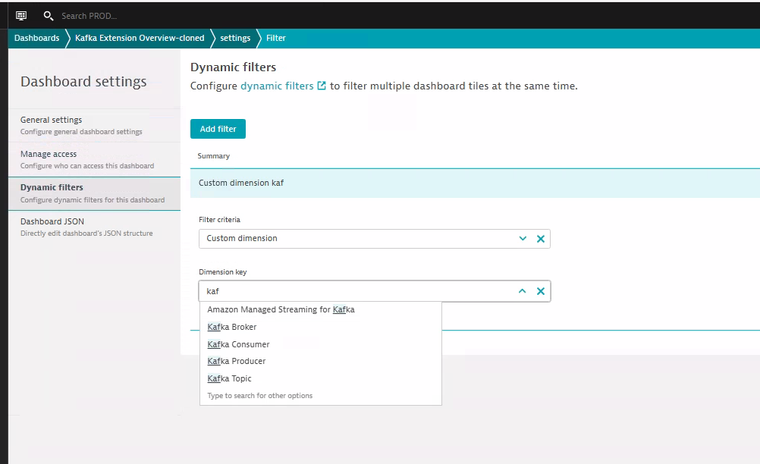760x464 pixels.
Task: Clear the Dimension key field
Action: (x=540, y=291)
